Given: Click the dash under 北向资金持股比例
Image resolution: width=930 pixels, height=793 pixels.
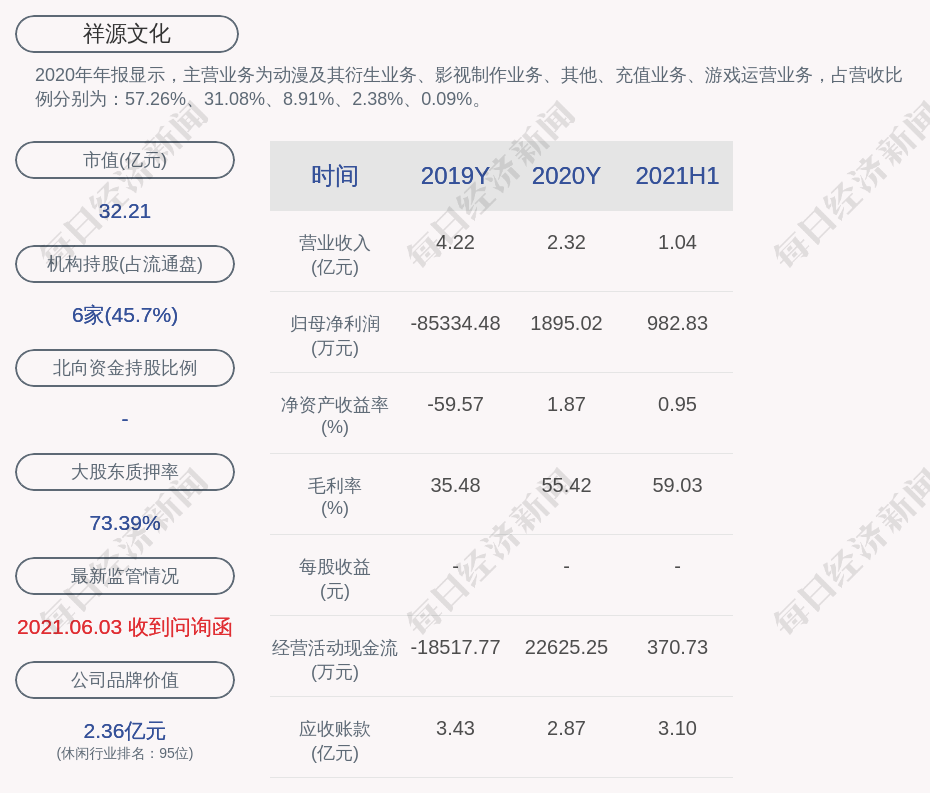Looking at the screenshot, I should (125, 419).
